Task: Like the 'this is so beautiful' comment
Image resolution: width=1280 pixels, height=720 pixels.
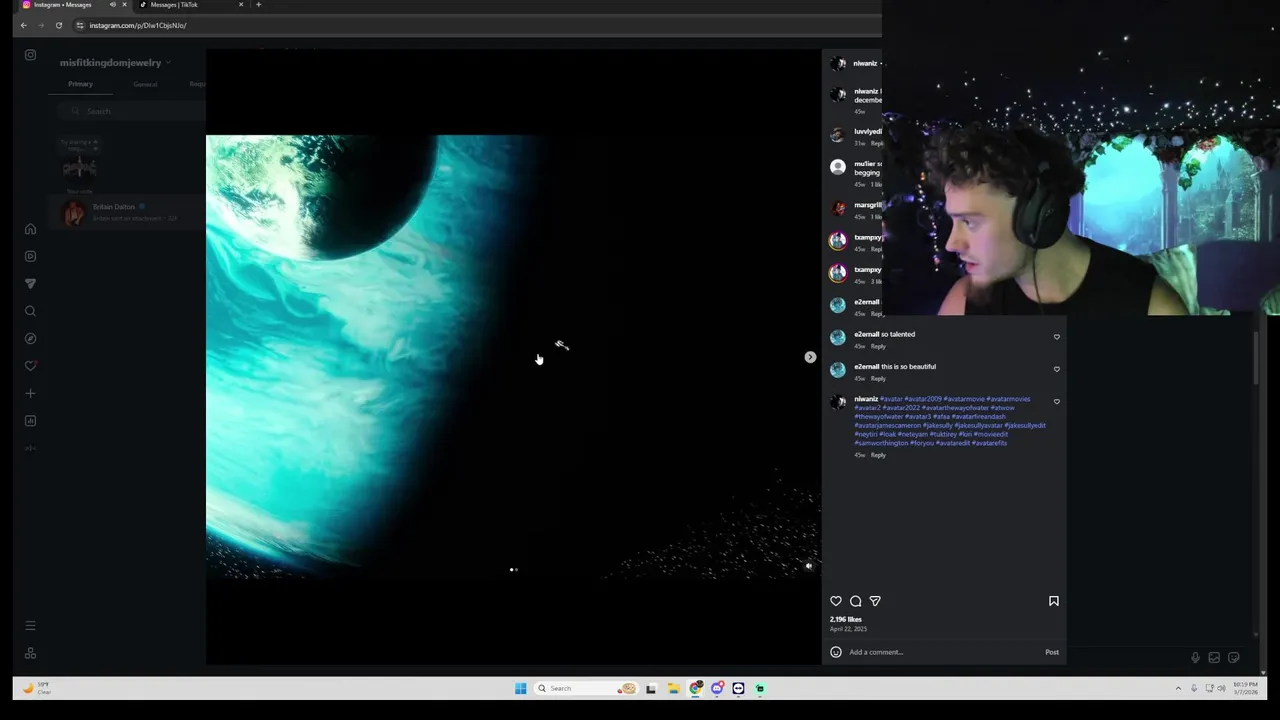Action: click(1057, 369)
